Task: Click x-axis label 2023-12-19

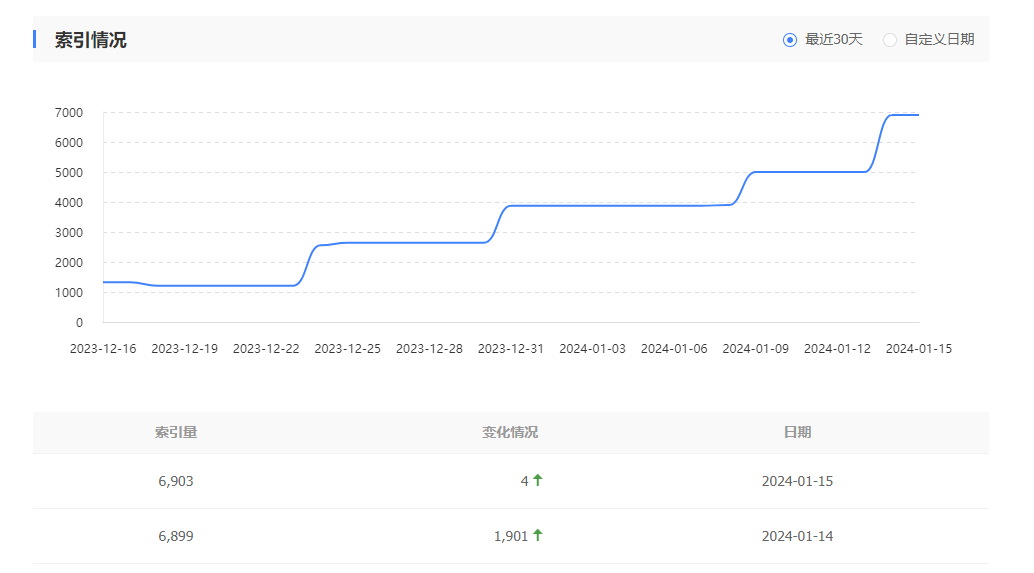Action: coord(185,349)
